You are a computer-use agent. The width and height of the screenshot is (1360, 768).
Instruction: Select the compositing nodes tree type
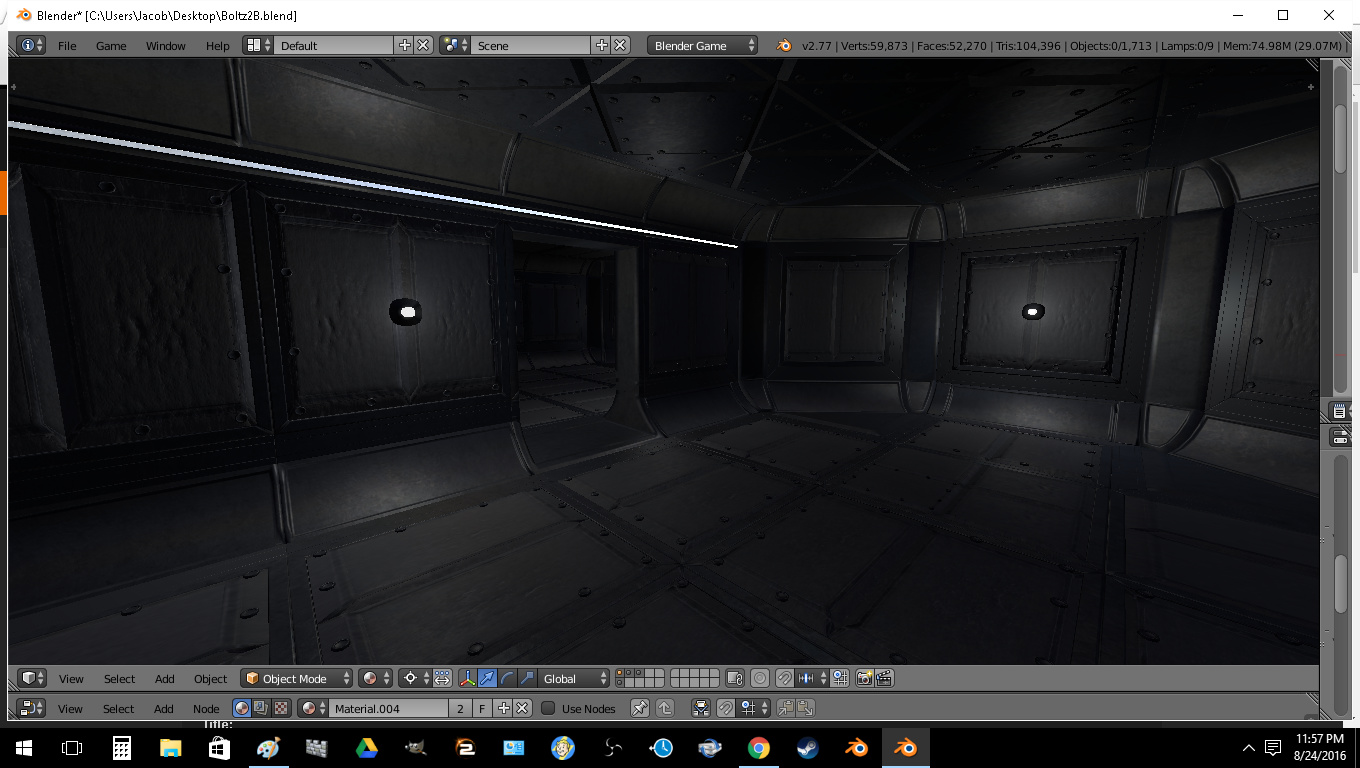(261, 708)
